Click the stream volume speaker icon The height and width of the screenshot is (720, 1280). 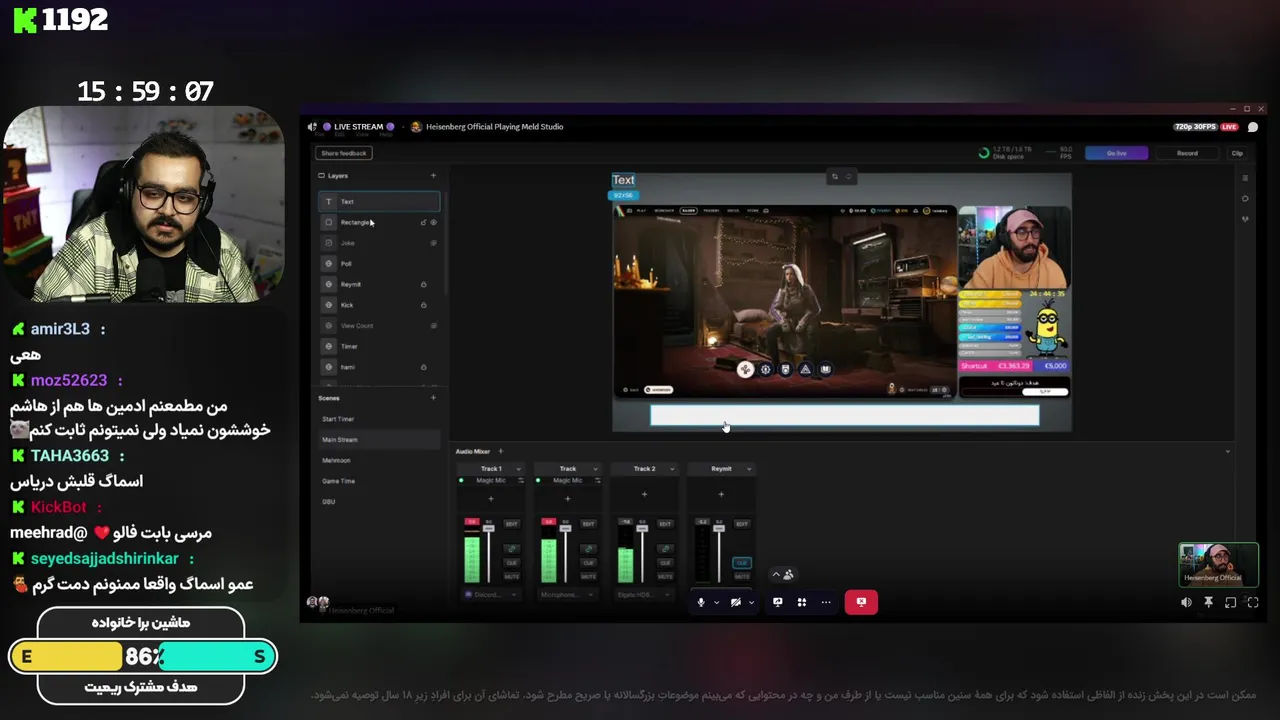[1186, 602]
